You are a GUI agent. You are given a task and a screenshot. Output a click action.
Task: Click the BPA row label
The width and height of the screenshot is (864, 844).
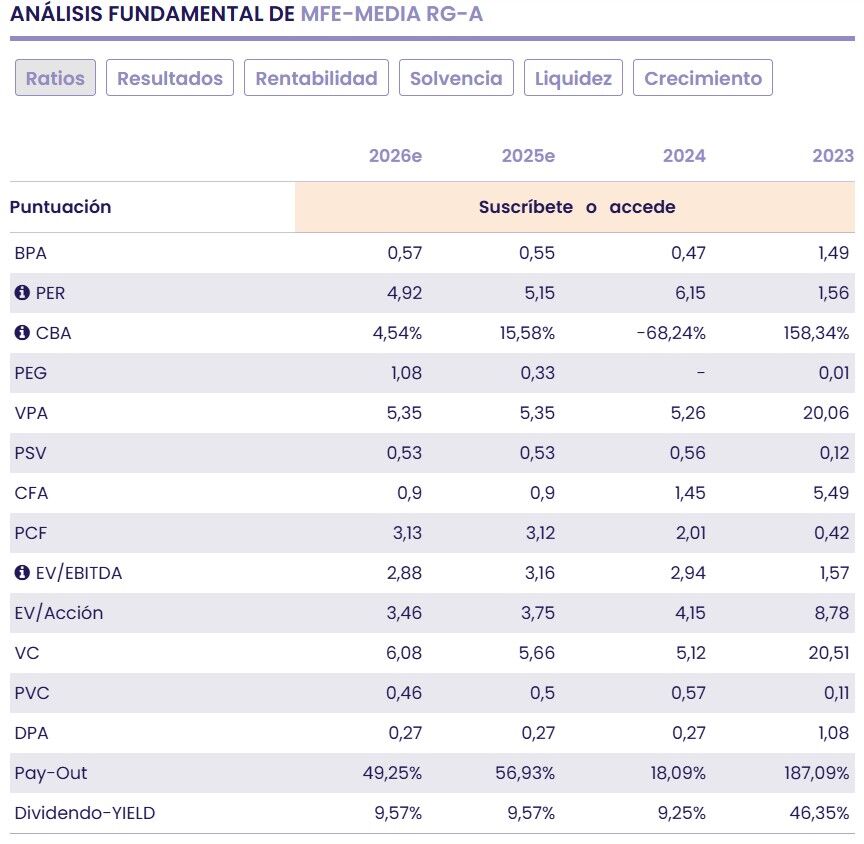click(31, 253)
